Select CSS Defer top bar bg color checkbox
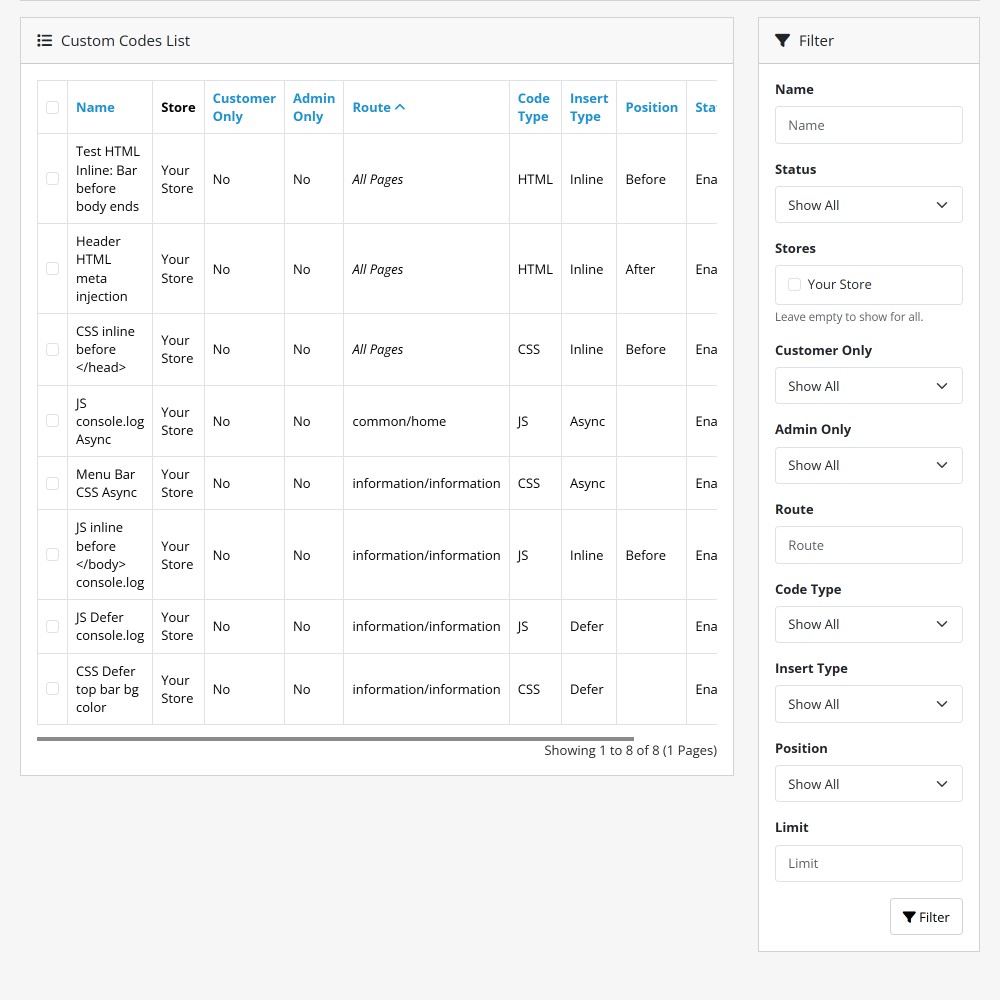1000x1000 pixels. pos(52,689)
